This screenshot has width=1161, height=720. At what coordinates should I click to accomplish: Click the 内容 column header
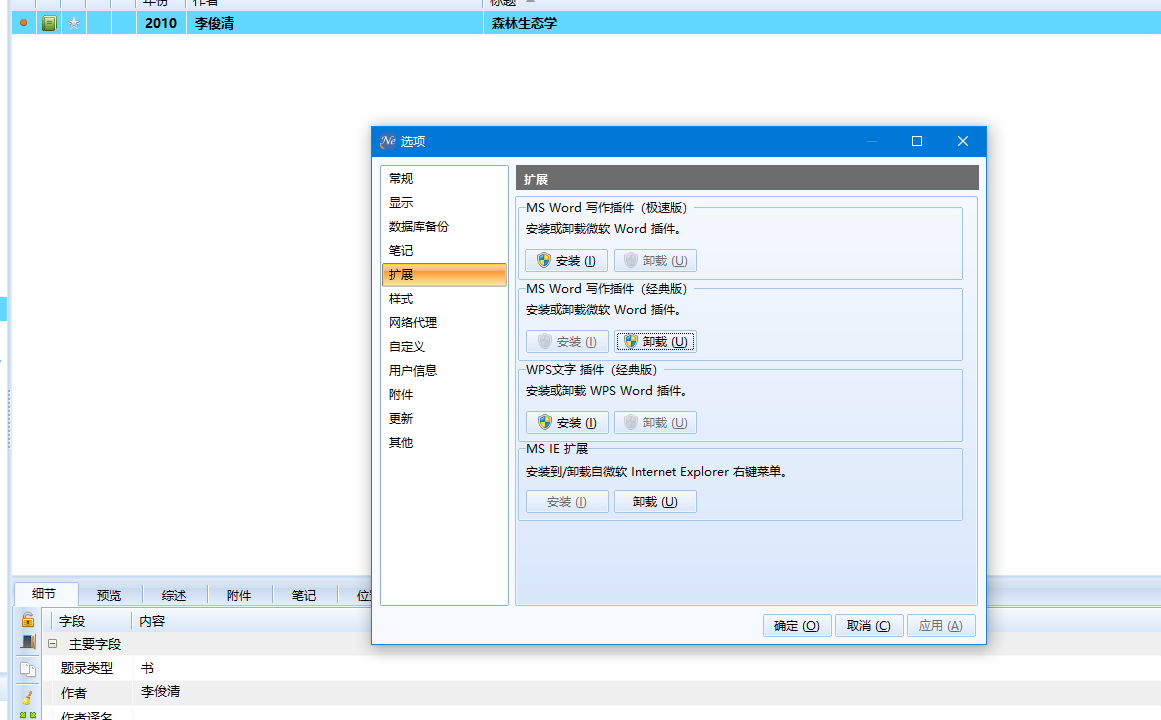pyautogui.click(x=152, y=621)
